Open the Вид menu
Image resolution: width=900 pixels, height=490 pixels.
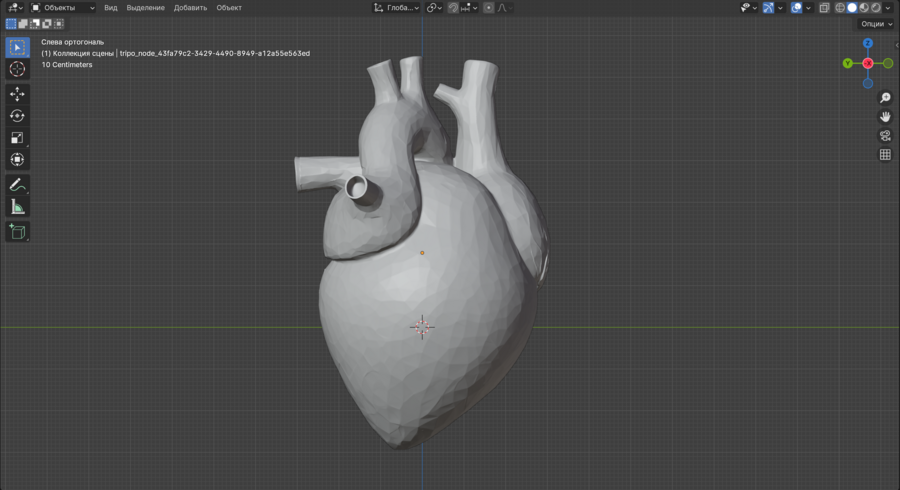pos(110,8)
